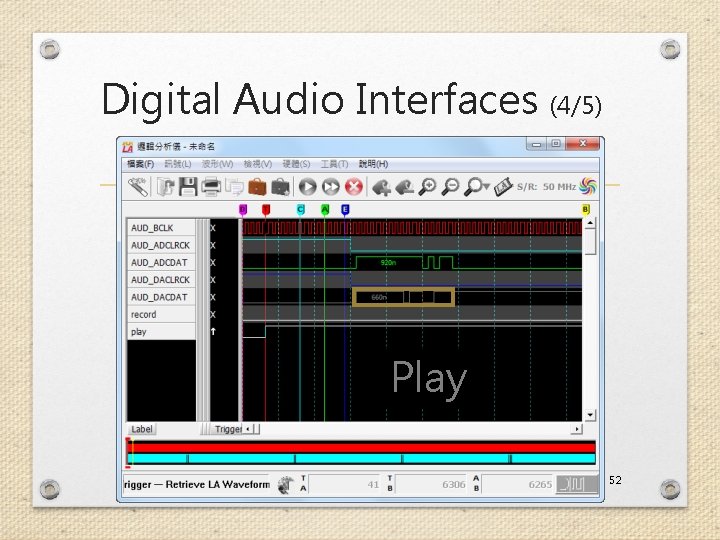Open the magnifier zoom dropdown arrow
The width and height of the screenshot is (720, 540).
point(486,187)
